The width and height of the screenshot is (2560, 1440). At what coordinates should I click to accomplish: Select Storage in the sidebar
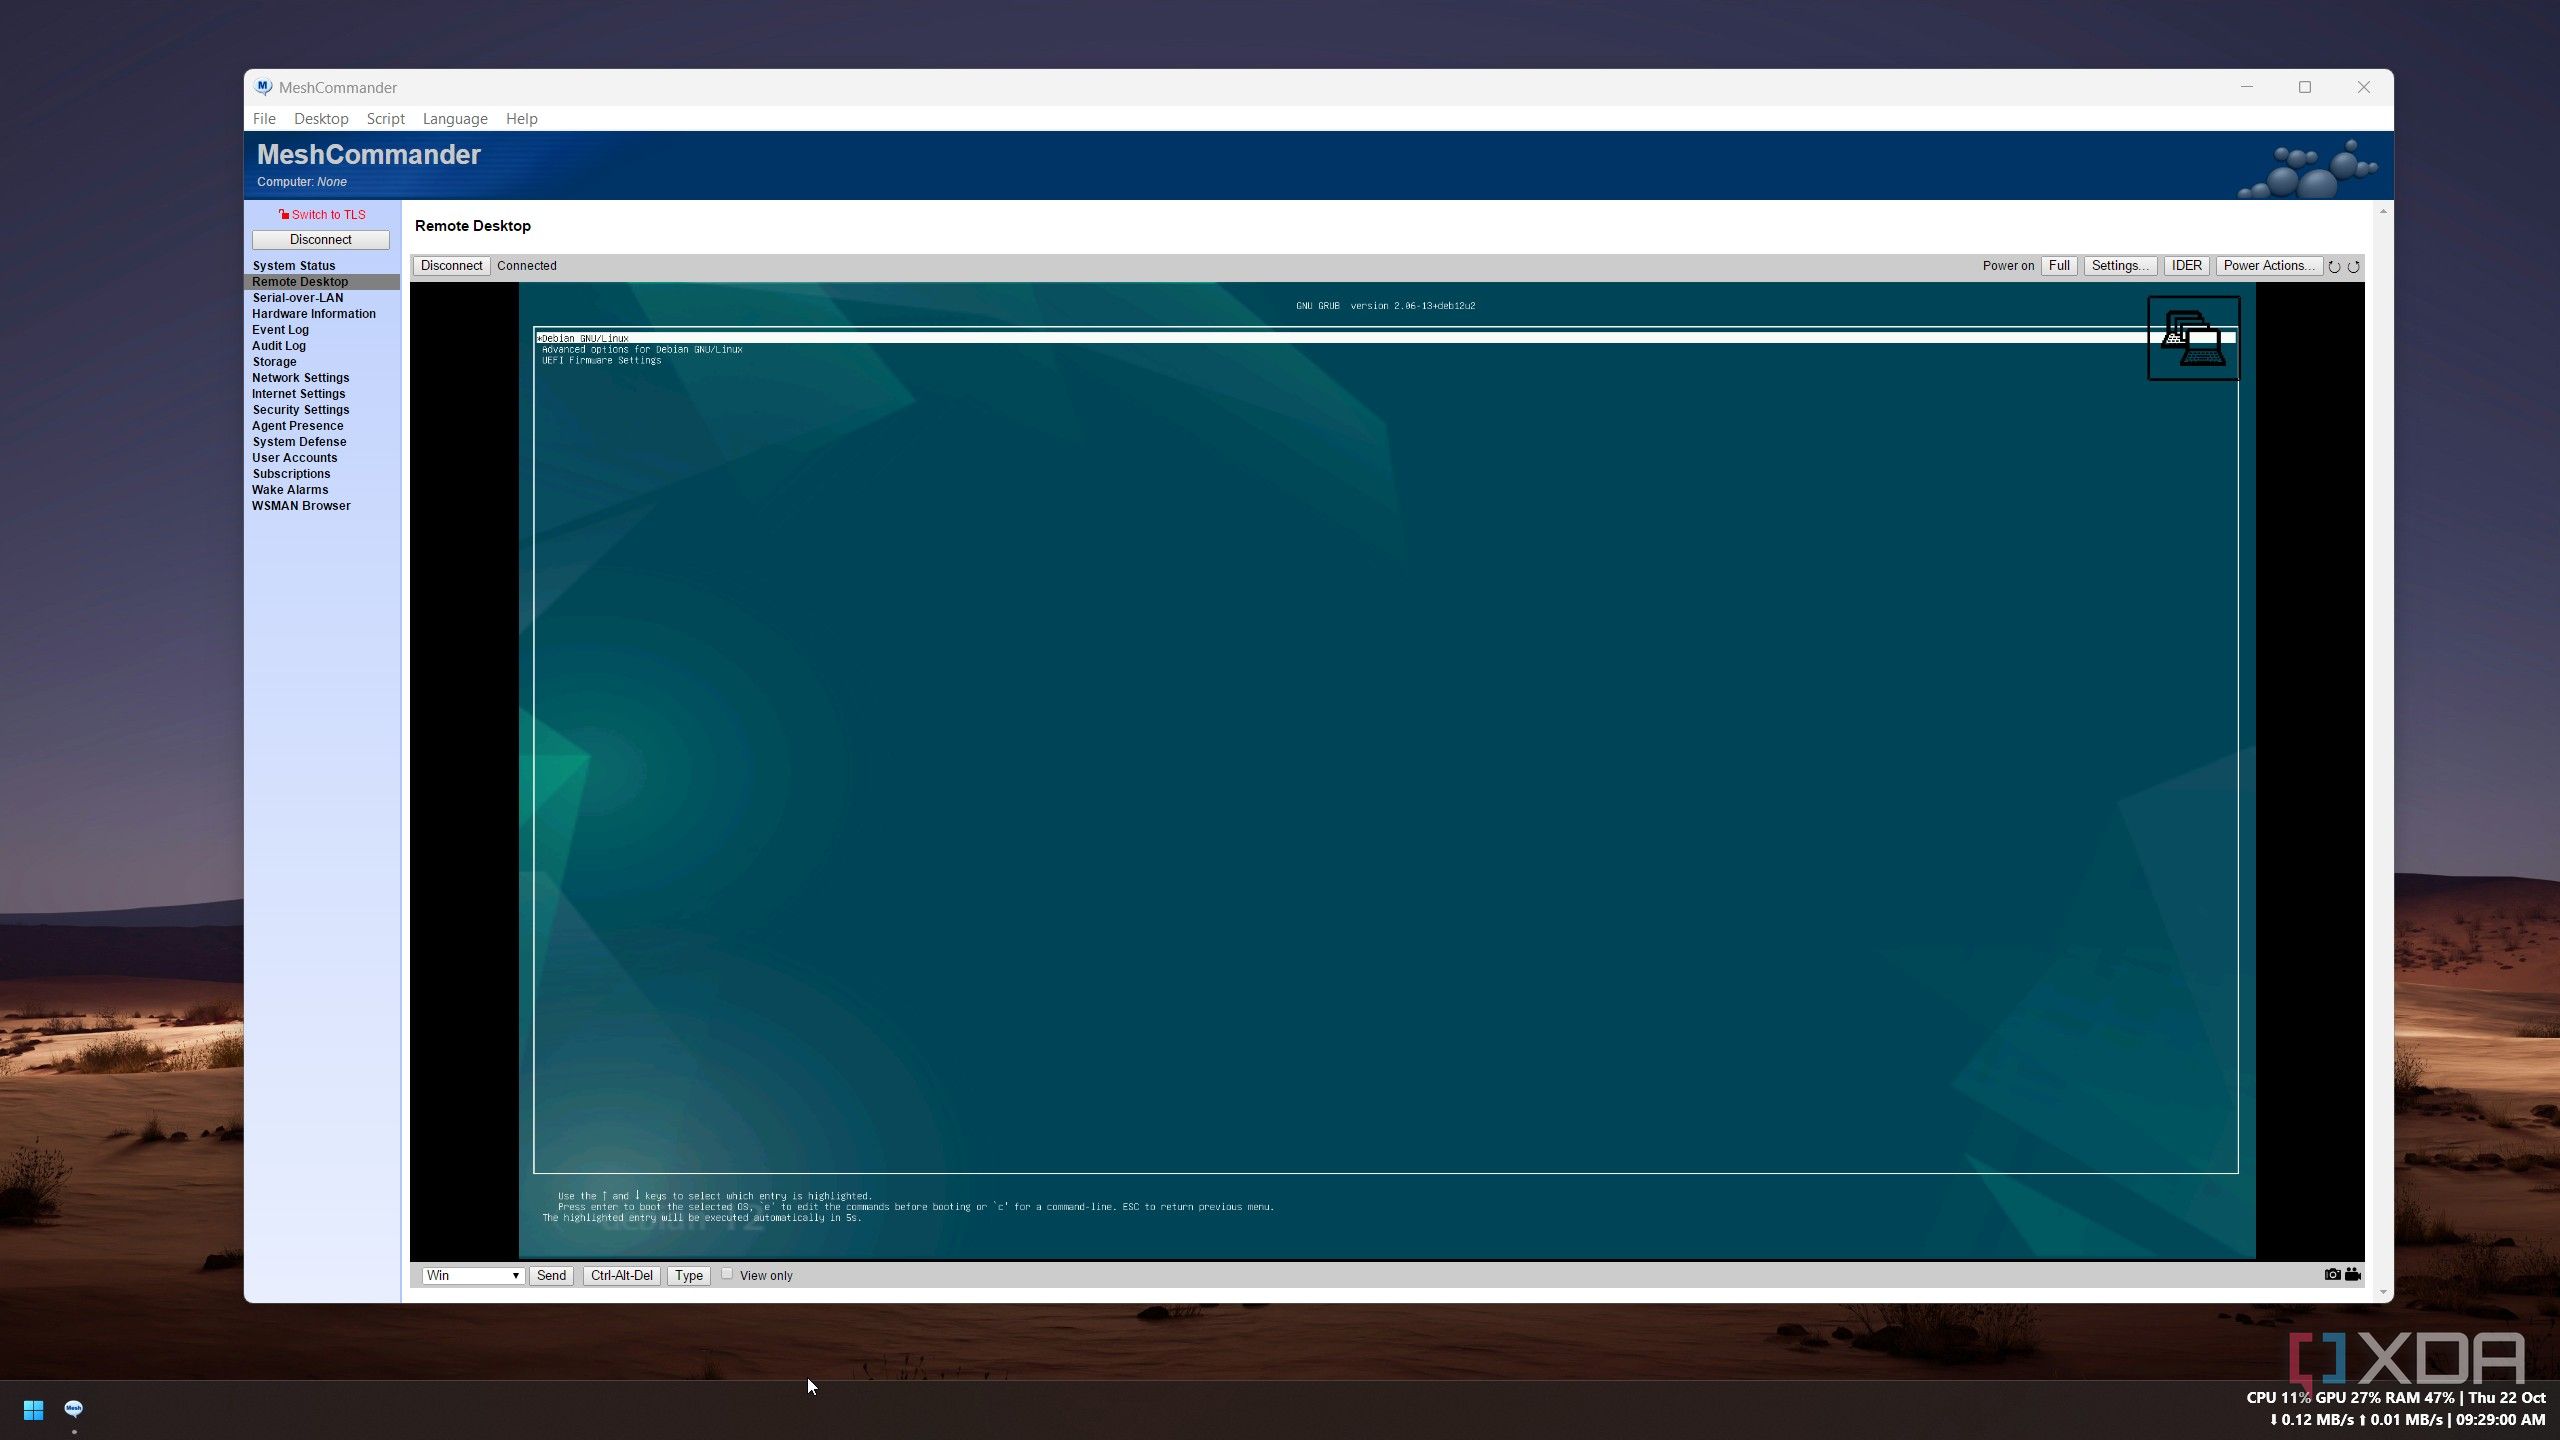pos(274,362)
